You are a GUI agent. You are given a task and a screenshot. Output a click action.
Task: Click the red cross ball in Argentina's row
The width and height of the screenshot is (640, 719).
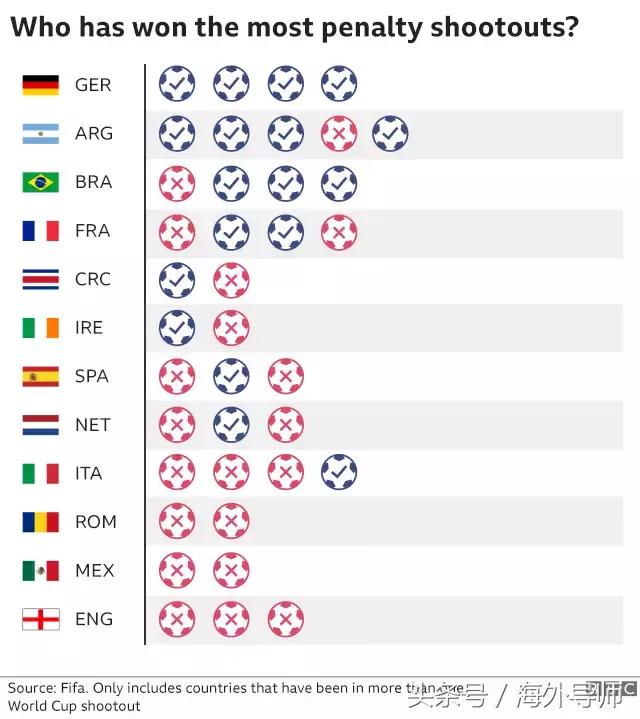340,133
